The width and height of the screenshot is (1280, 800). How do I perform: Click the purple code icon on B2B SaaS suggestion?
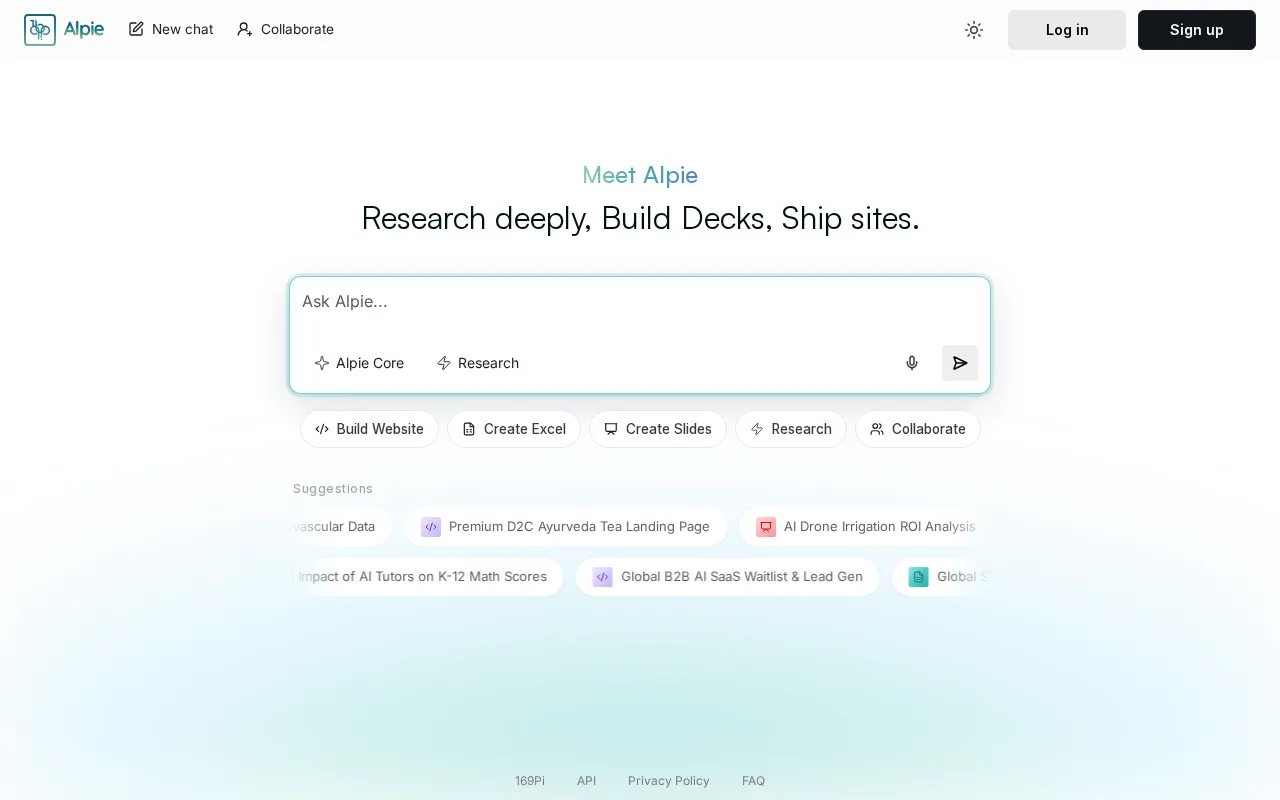(x=602, y=577)
